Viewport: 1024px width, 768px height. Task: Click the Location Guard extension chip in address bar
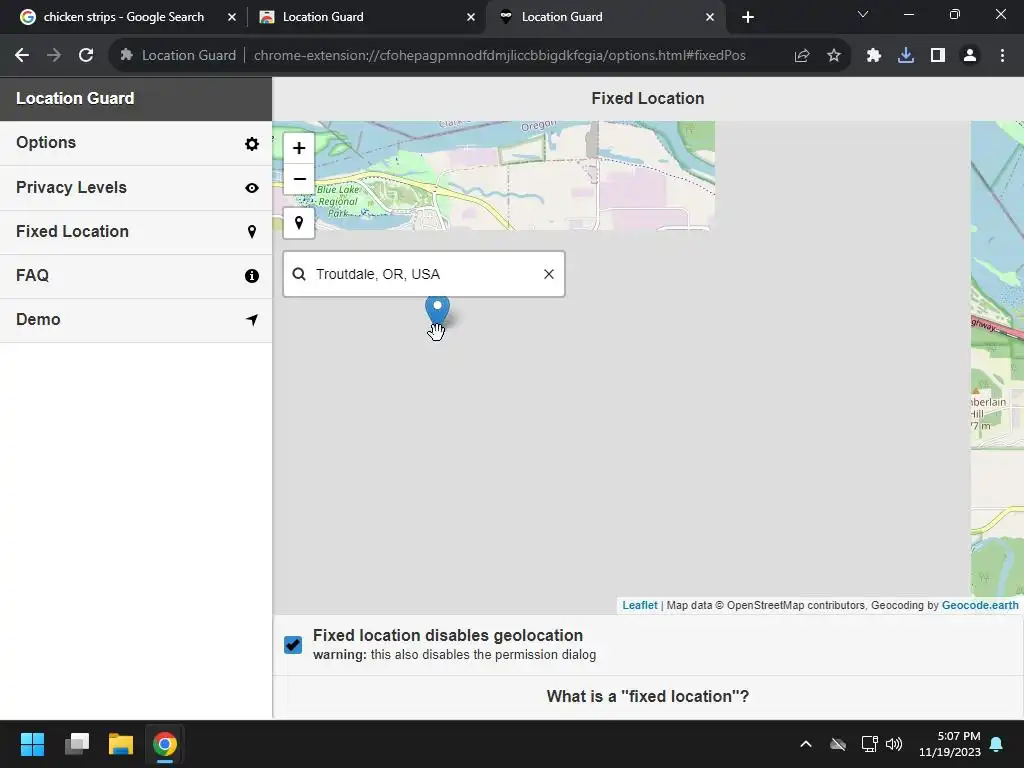178,56
